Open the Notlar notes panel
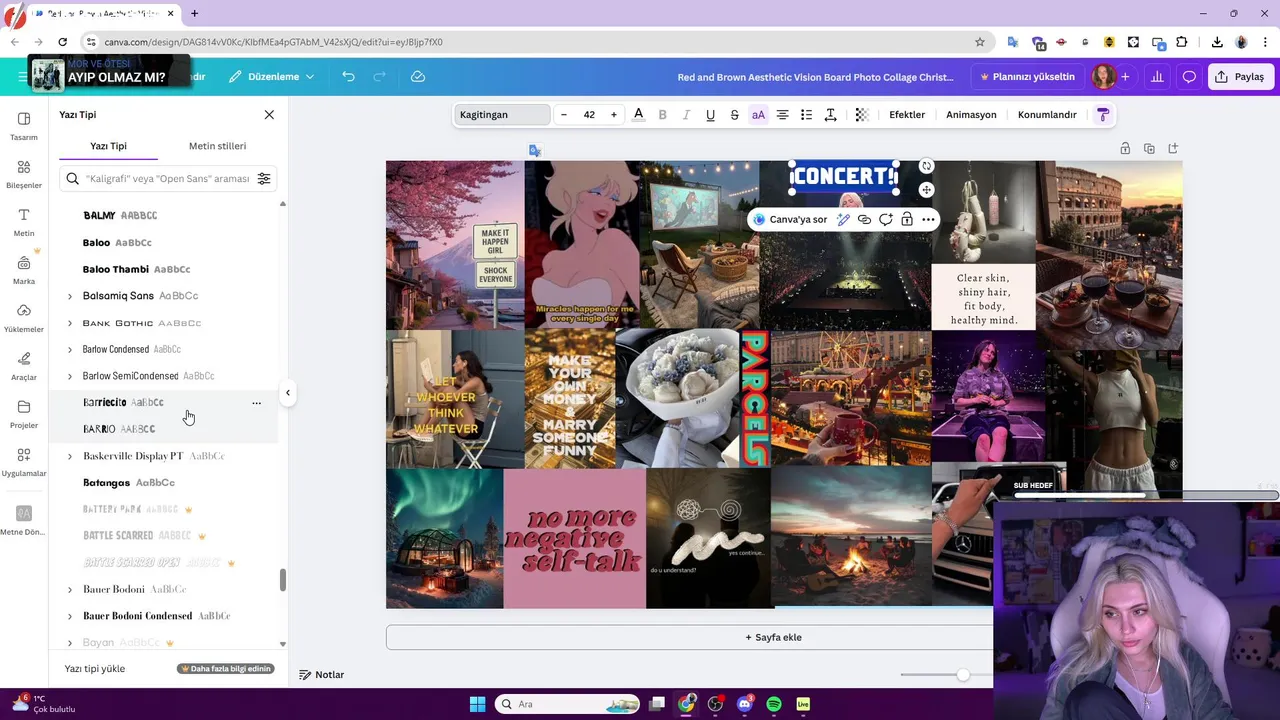This screenshot has width=1280, height=720. (322, 675)
